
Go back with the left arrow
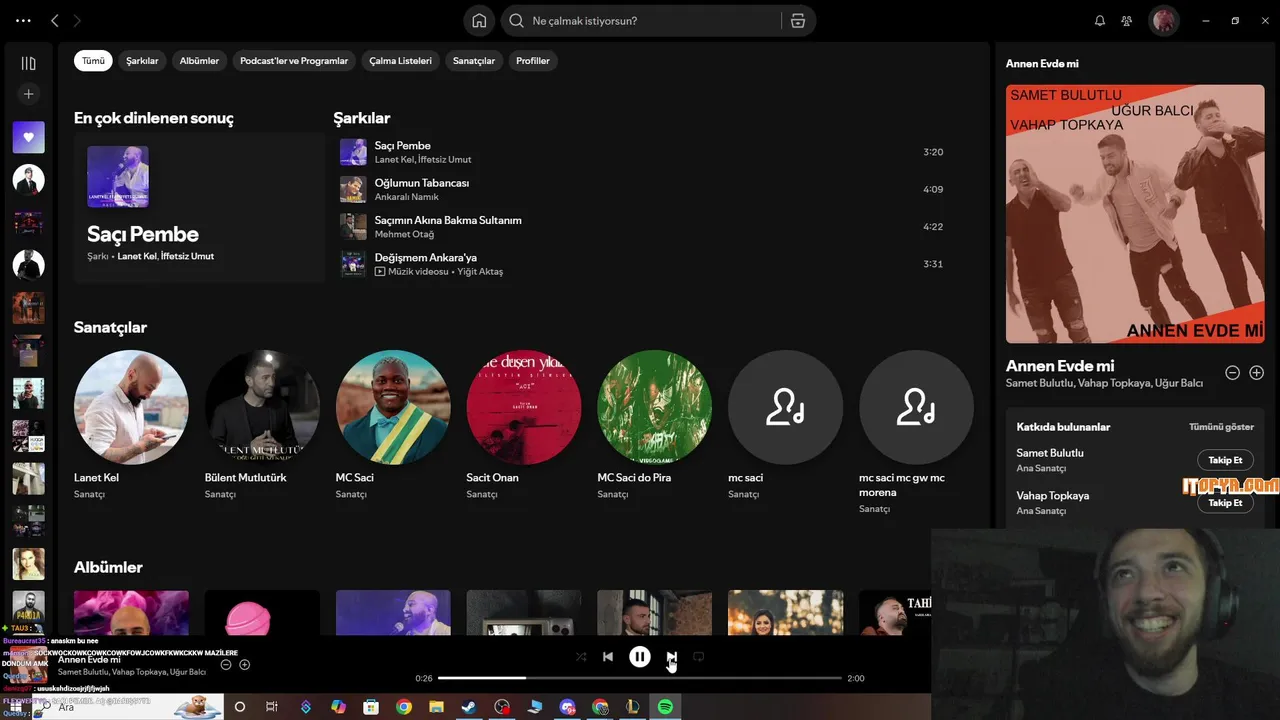(55, 20)
